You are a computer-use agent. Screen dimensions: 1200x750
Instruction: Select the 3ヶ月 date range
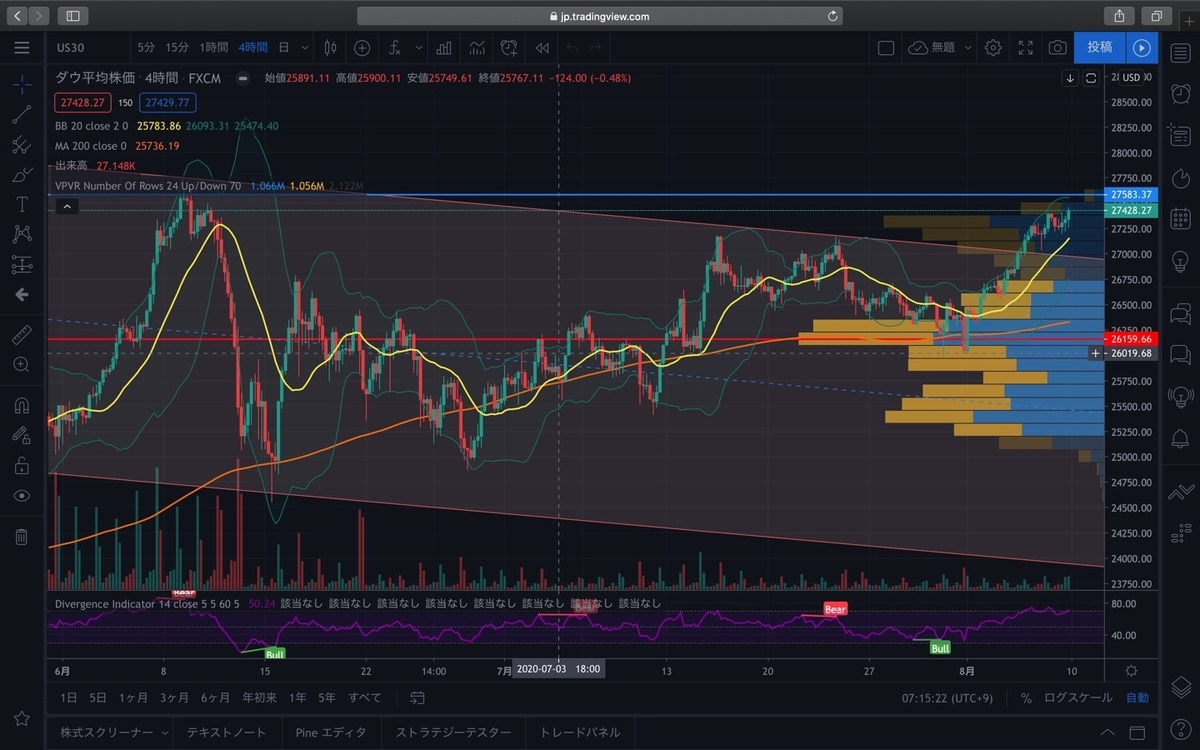click(173, 698)
